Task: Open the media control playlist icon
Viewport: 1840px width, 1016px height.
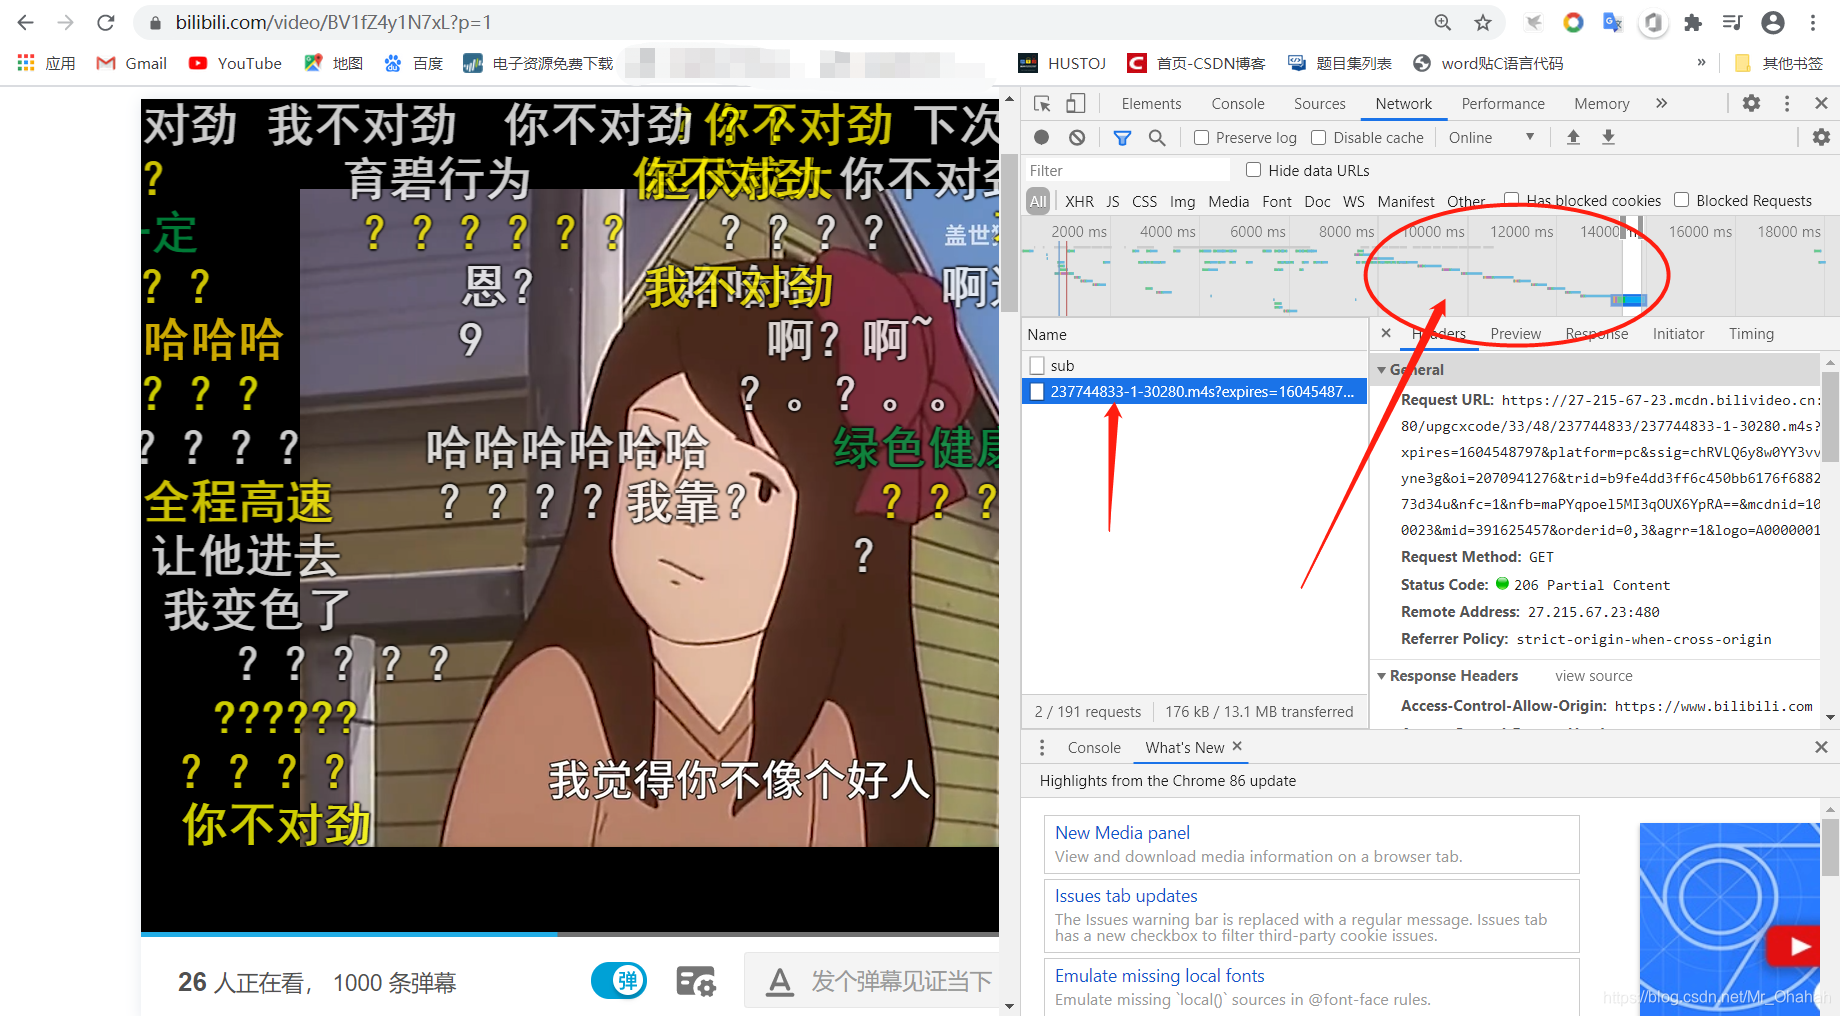Action: (x=1733, y=22)
